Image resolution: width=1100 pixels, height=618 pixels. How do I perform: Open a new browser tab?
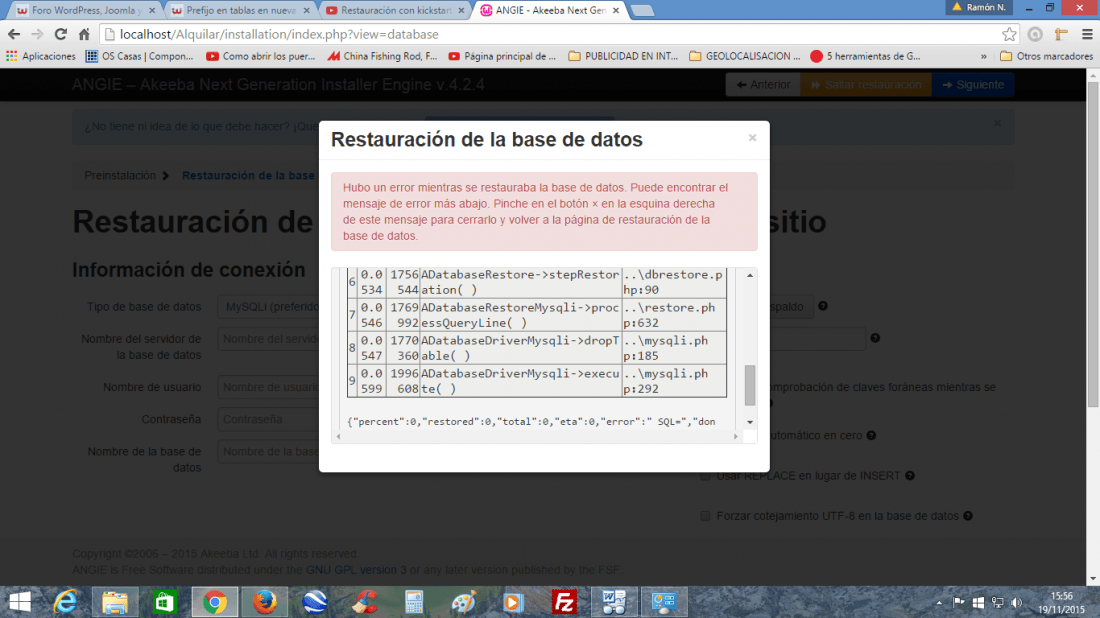tap(642, 11)
